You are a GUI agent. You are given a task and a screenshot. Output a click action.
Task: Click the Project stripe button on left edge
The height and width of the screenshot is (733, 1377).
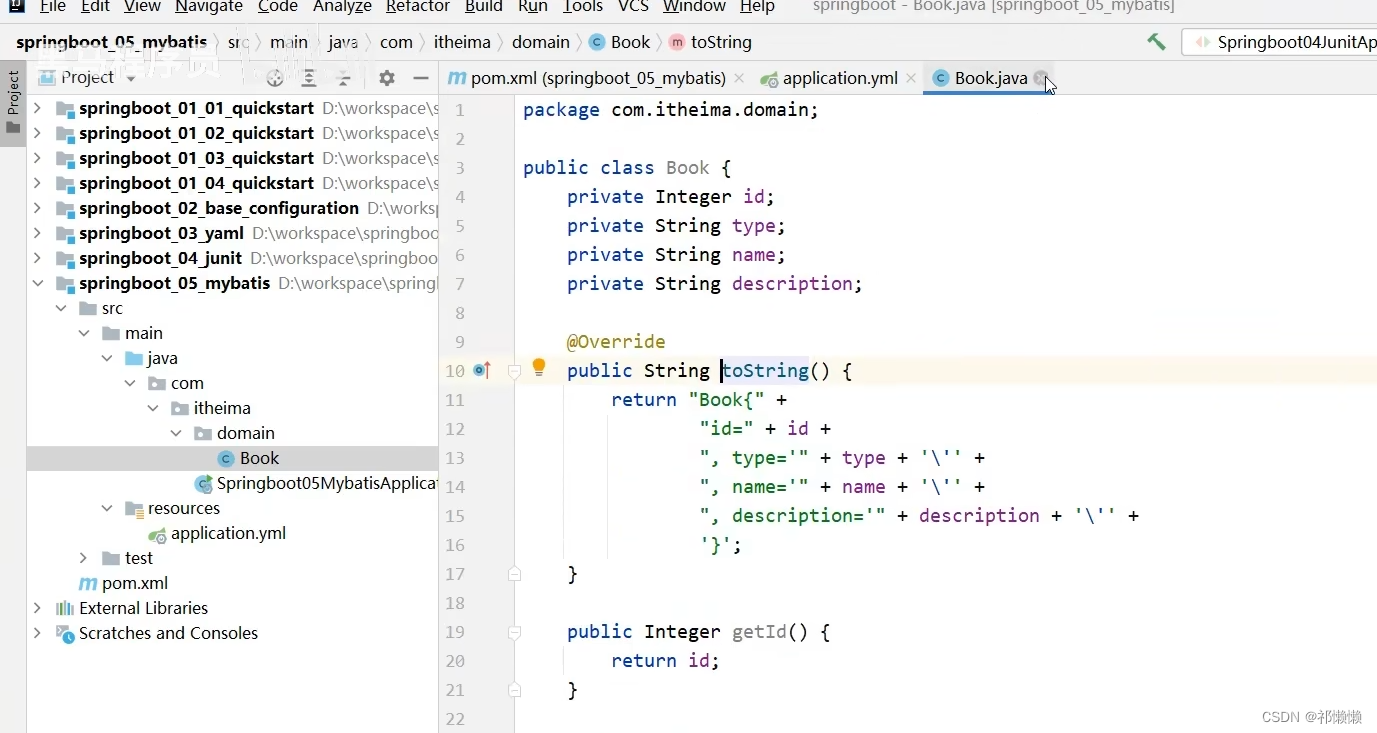[x=13, y=97]
